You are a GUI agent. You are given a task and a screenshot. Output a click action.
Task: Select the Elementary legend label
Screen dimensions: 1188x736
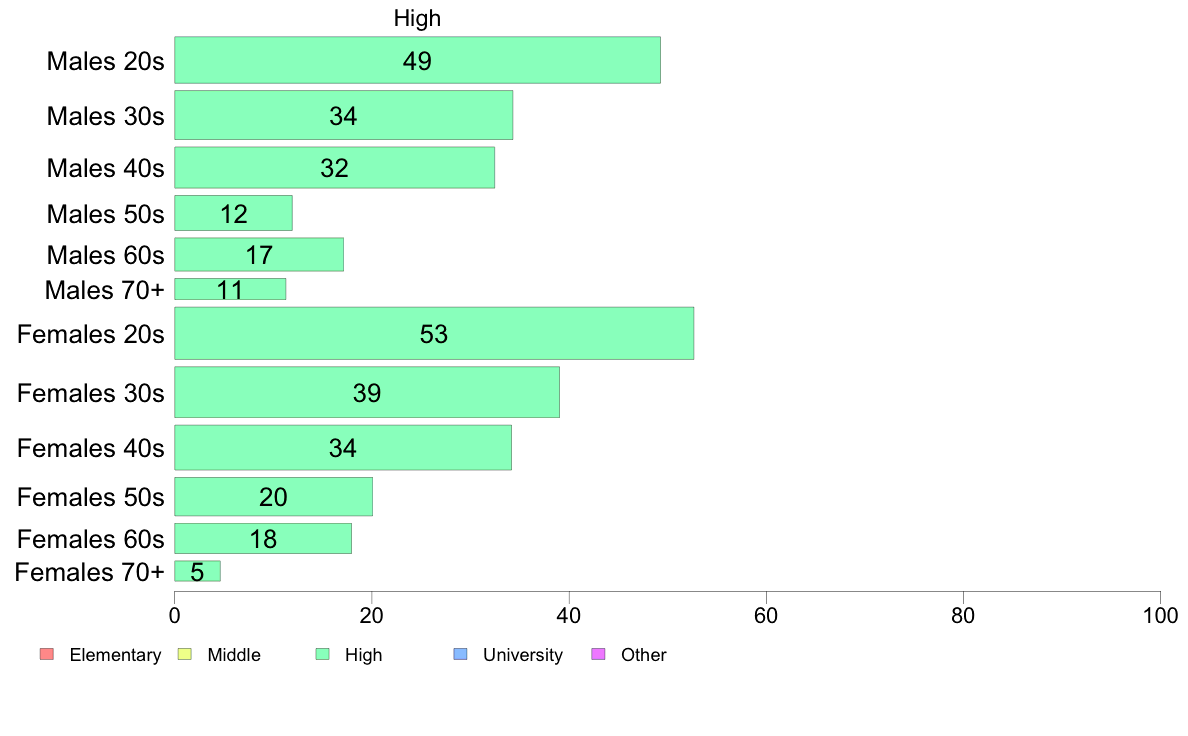115,655
